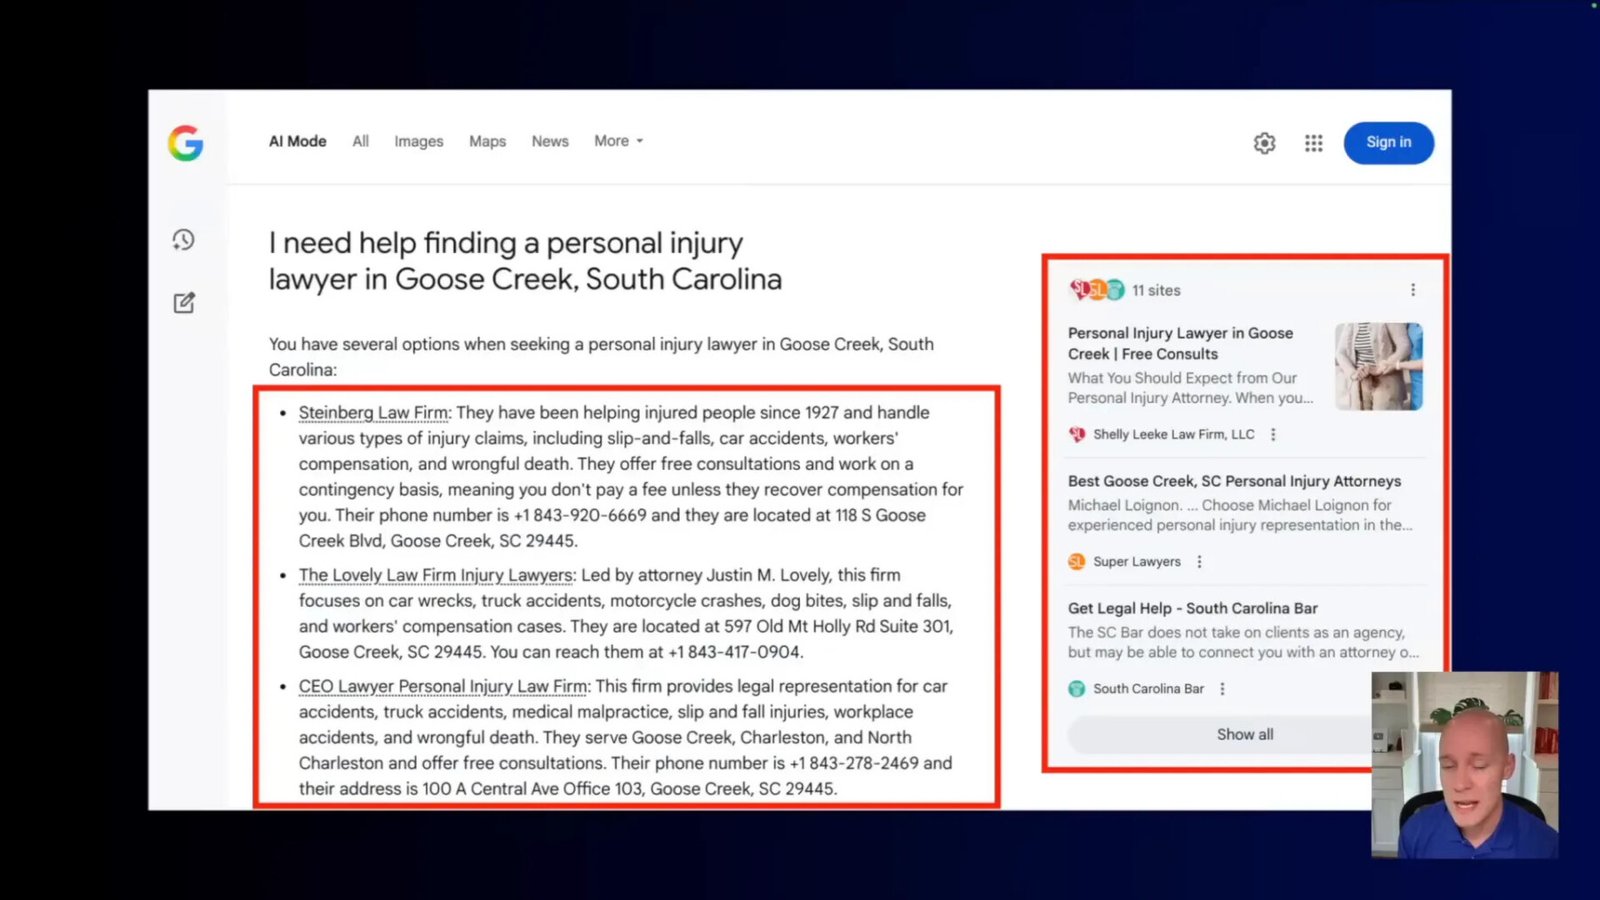Open options menu next to Shelly Leeke Law Firm
Image resolution: width=1600 pixels, height=900 pixels.
pyautogui.click(x=1273, y=435)
